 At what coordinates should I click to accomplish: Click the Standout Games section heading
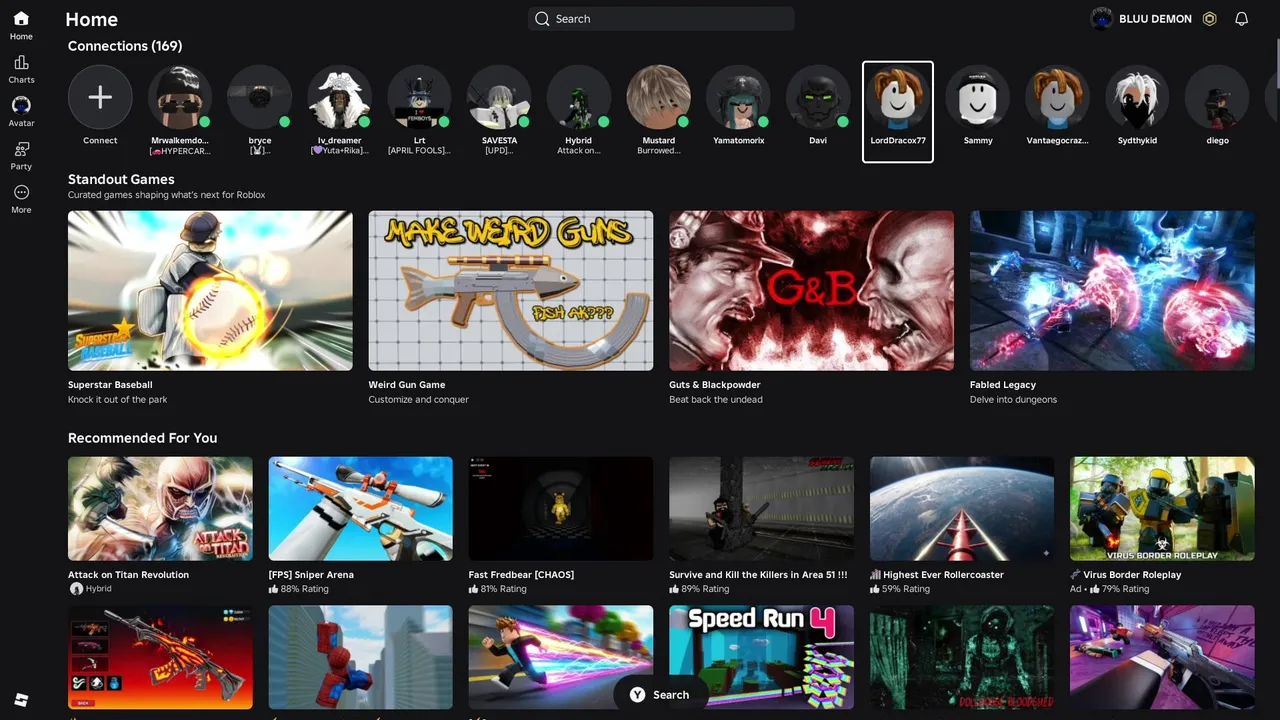pos(121,179)
